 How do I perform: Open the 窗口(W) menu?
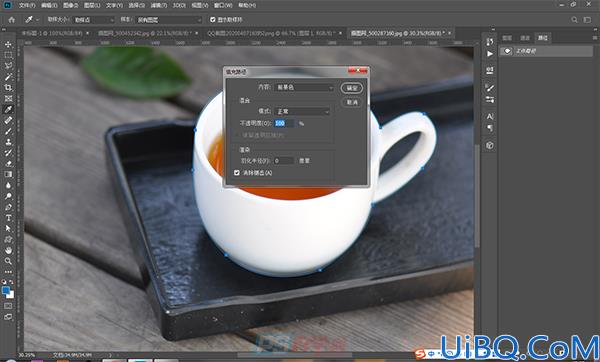(x=223, y=5)
